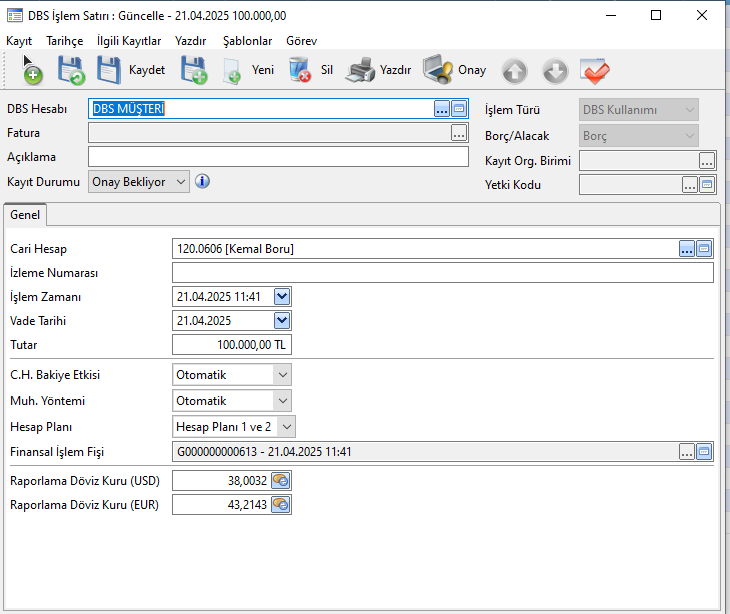730x614 pixels.
Task: Click the info icon beside Kayıt Durumu
Action: point(202,181)
